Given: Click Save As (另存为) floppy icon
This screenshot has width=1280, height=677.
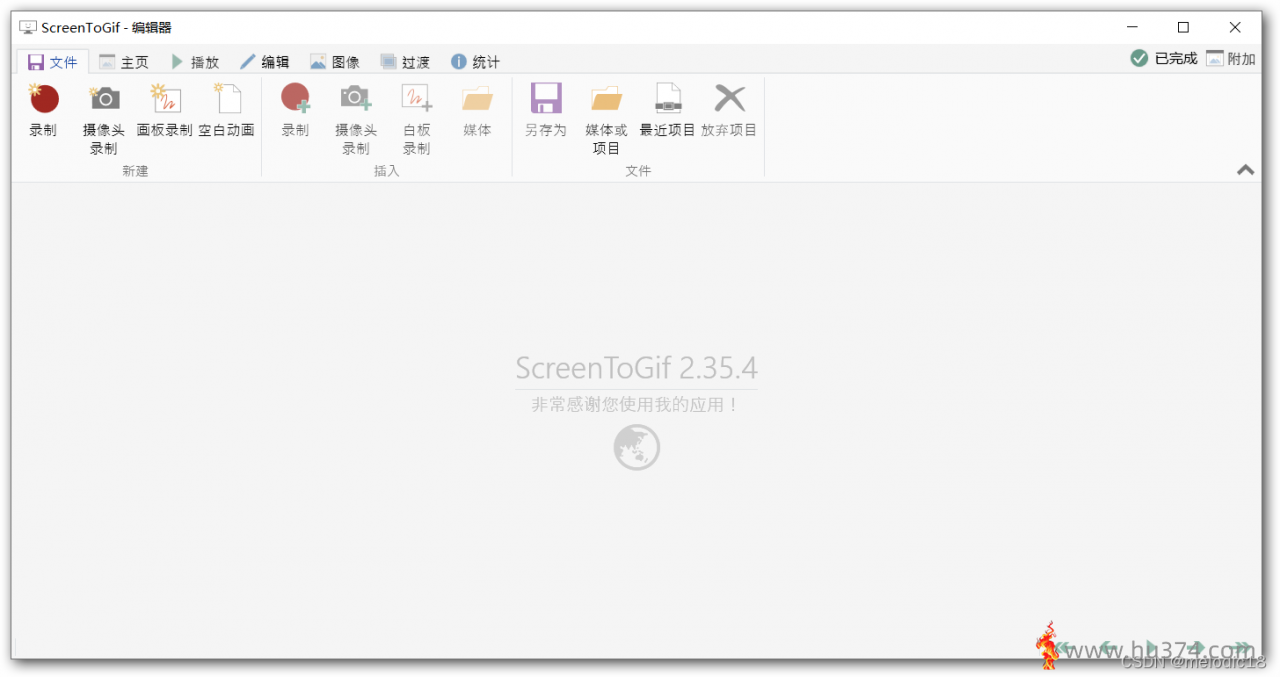Looking at the screenshot, I should tap(546, 111).
